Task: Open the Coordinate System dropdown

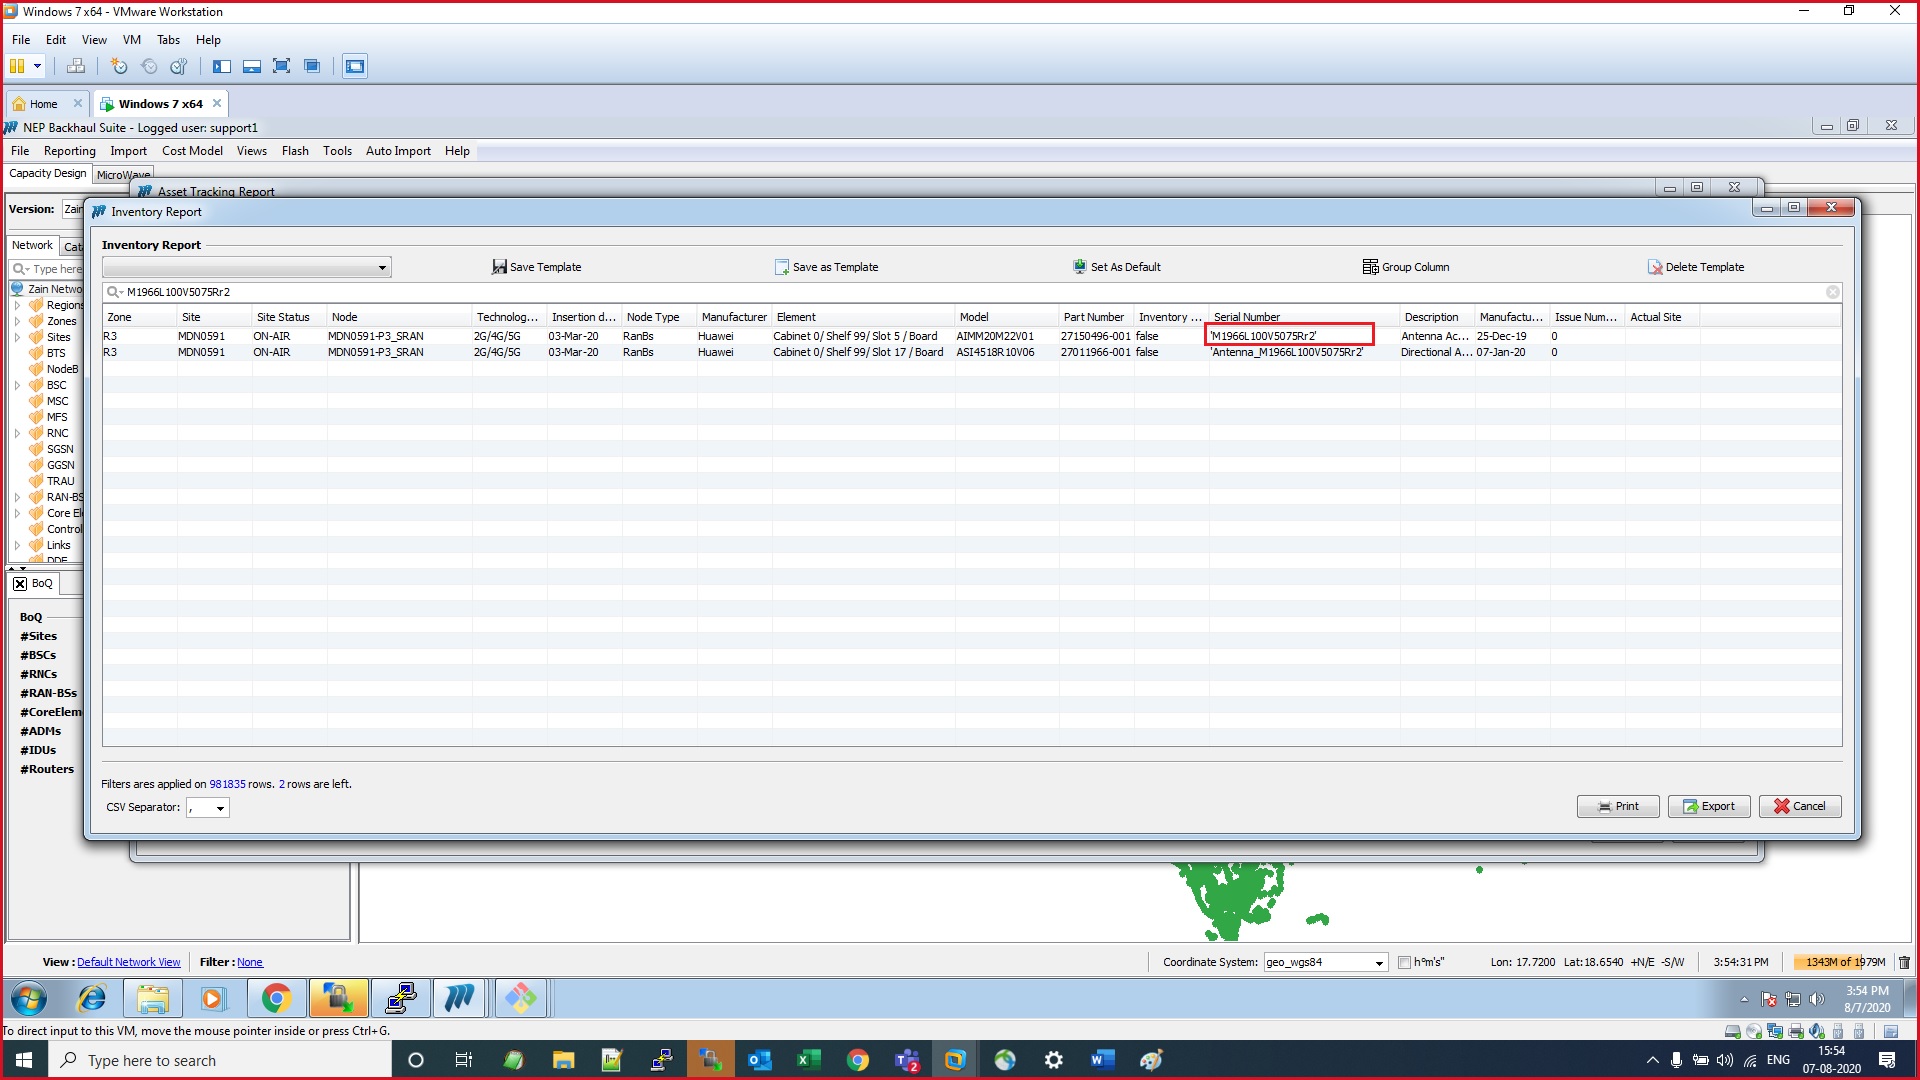Action: pos(1379,962)
